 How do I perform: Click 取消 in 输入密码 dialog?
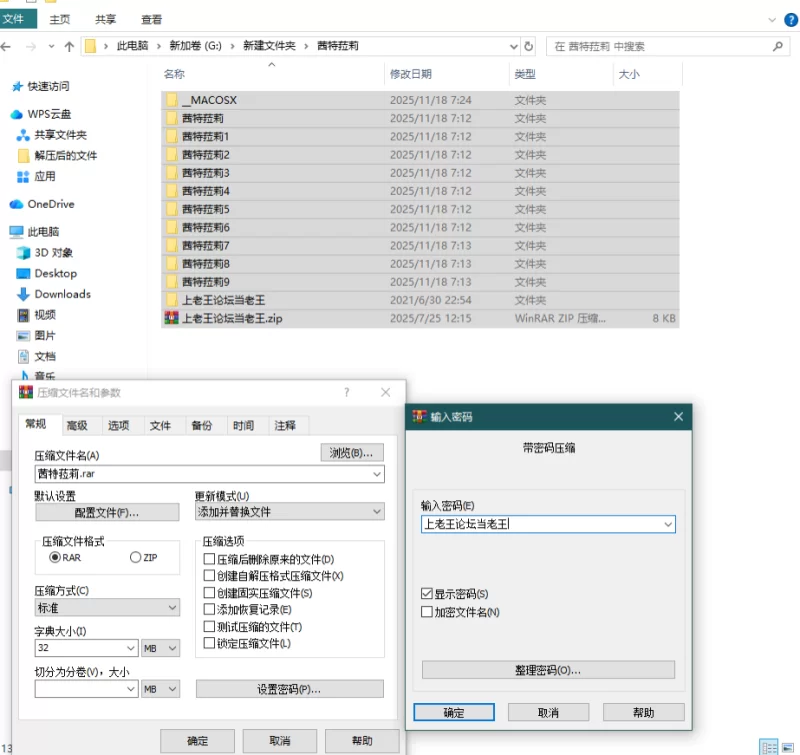pyautogui.click(x=548, y=713)
